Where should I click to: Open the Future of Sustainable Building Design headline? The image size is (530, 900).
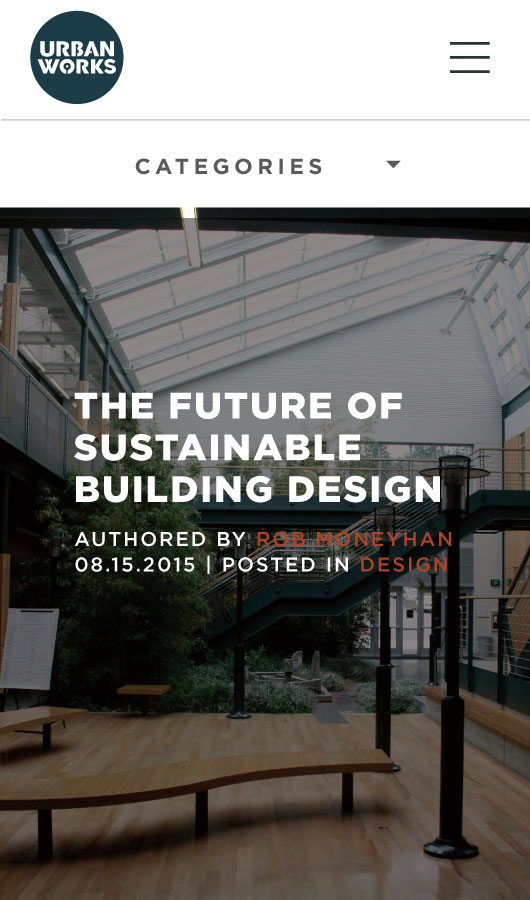tap(258, 447)
